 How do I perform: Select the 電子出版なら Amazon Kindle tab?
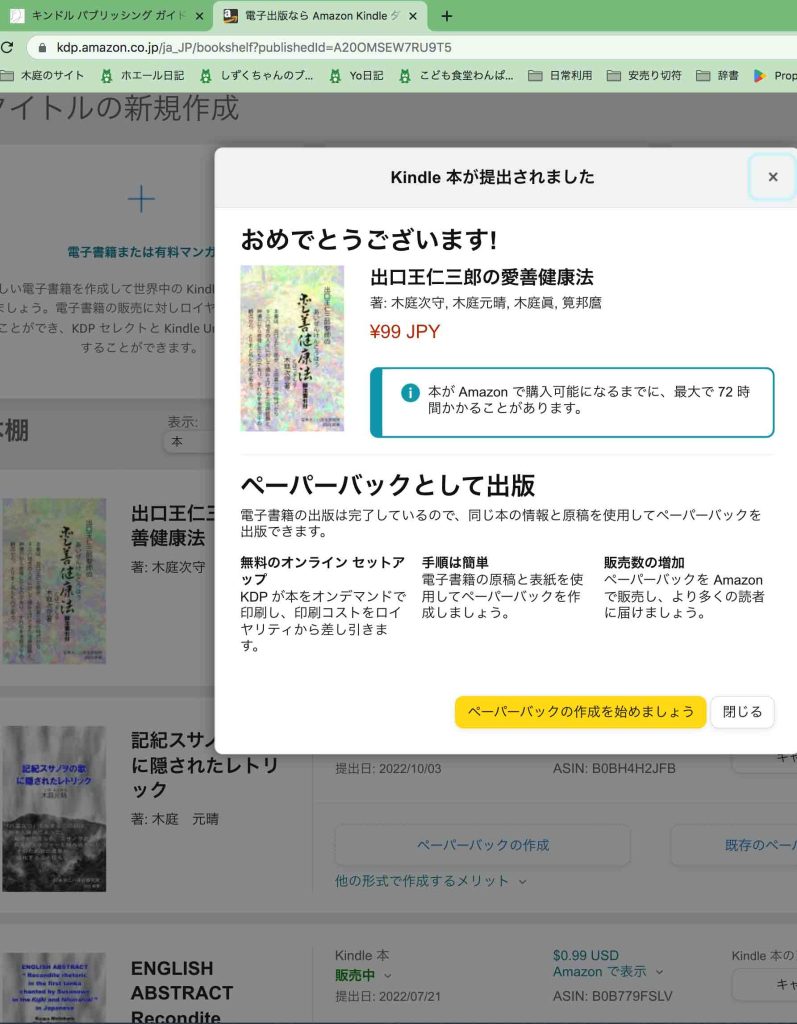coord(321,16)
